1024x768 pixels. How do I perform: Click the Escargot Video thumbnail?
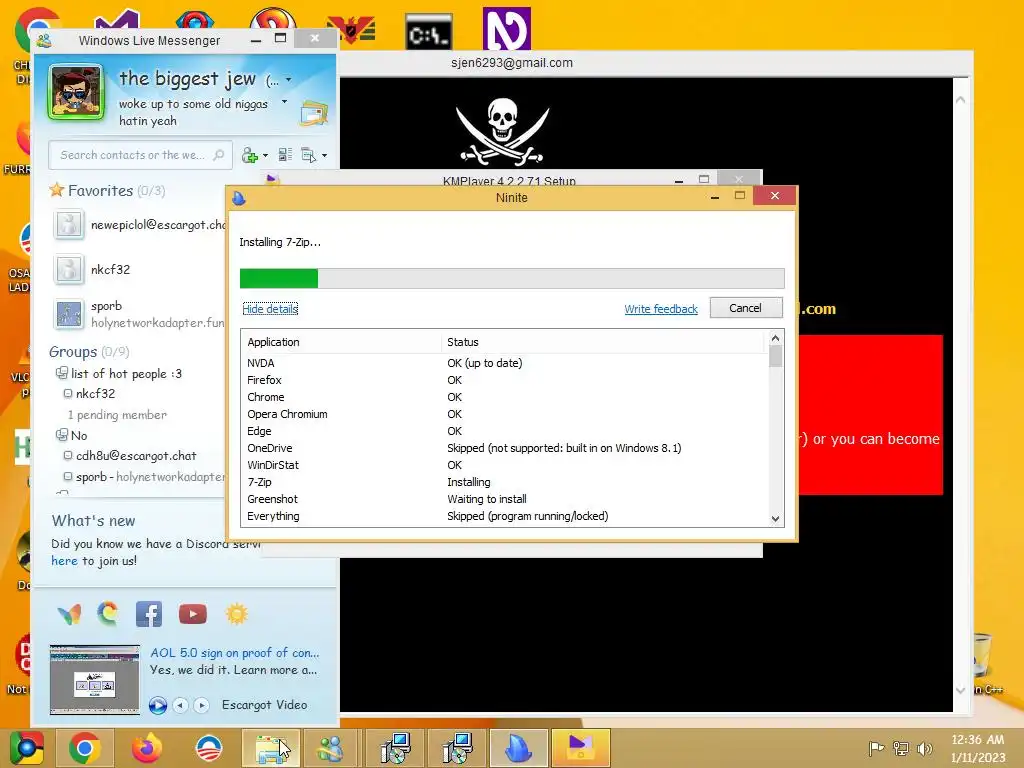coord(95,680)
